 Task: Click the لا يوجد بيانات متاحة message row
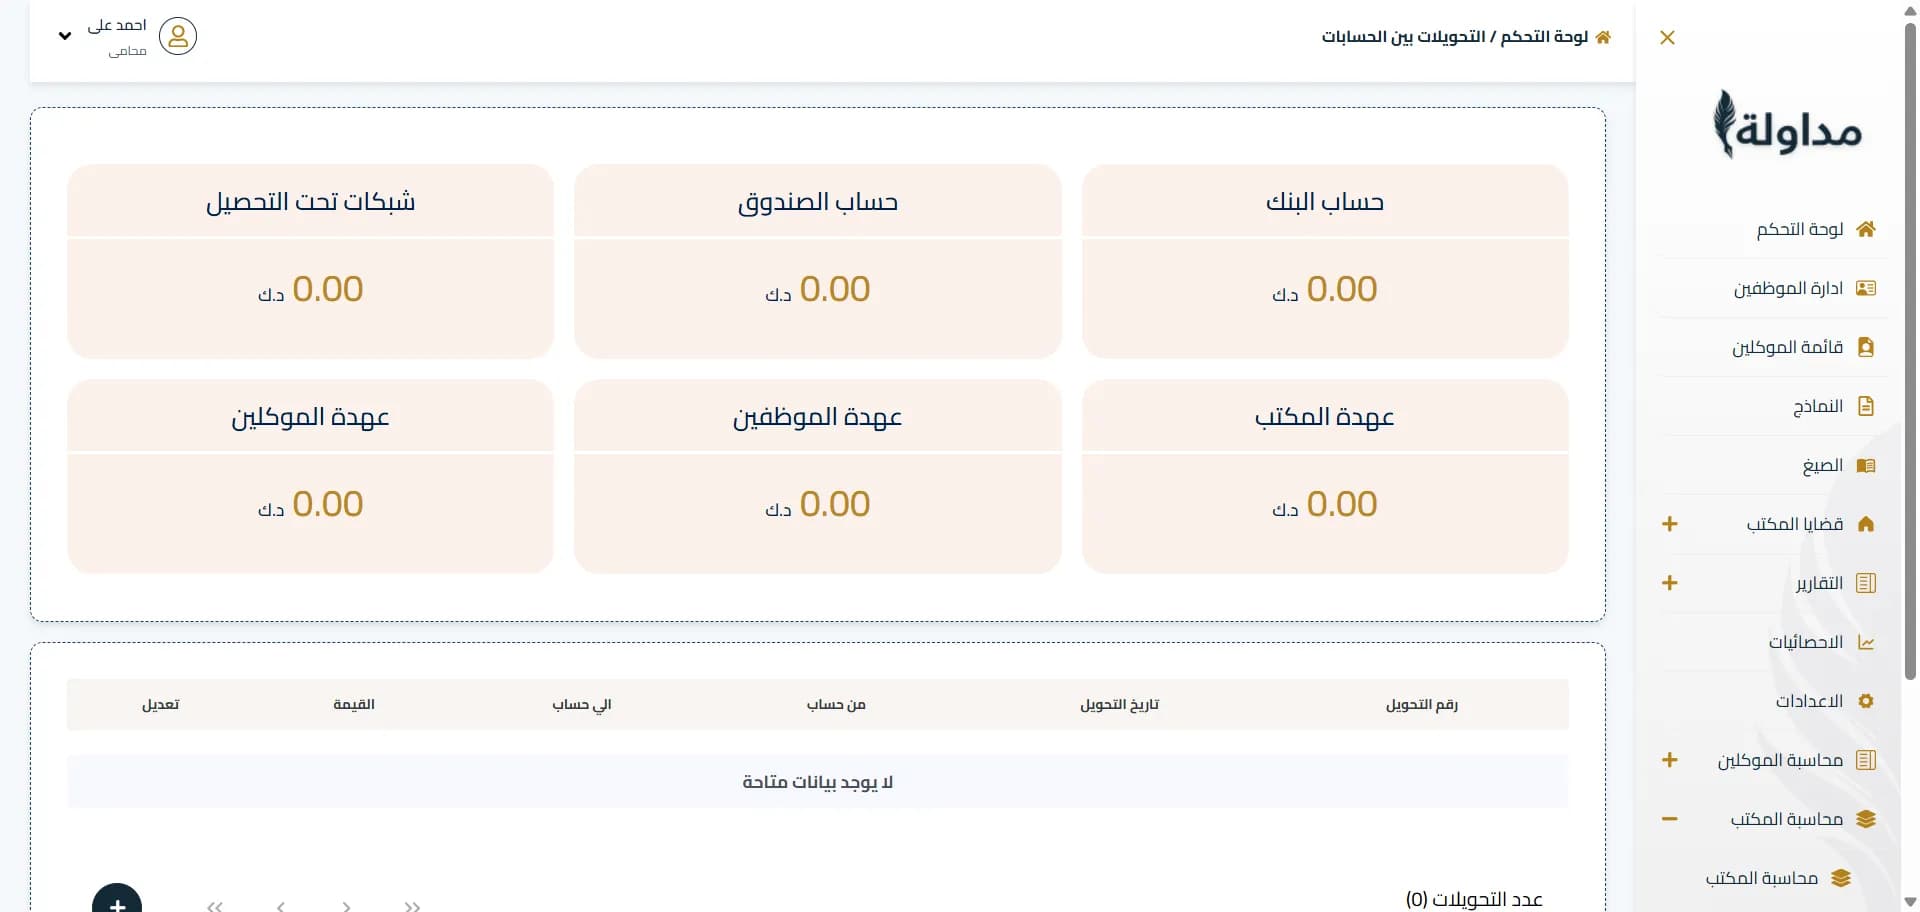pyautogui.click(x=817, y=782)
